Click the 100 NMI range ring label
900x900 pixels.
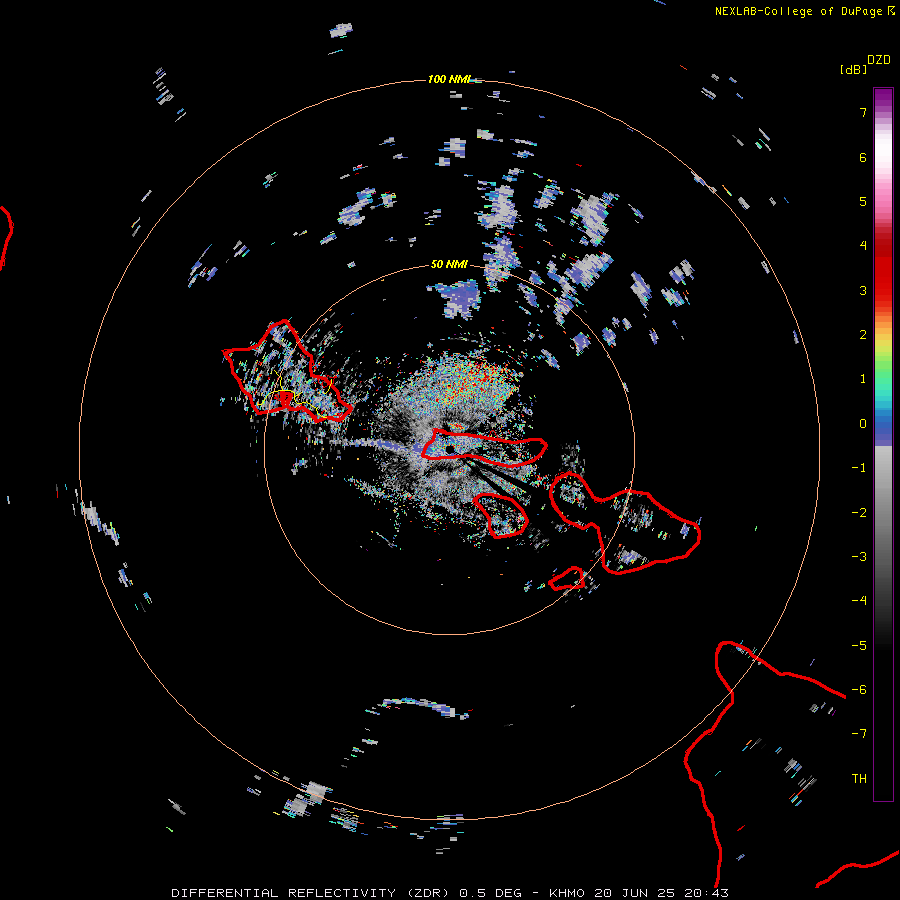click(449, 79)
